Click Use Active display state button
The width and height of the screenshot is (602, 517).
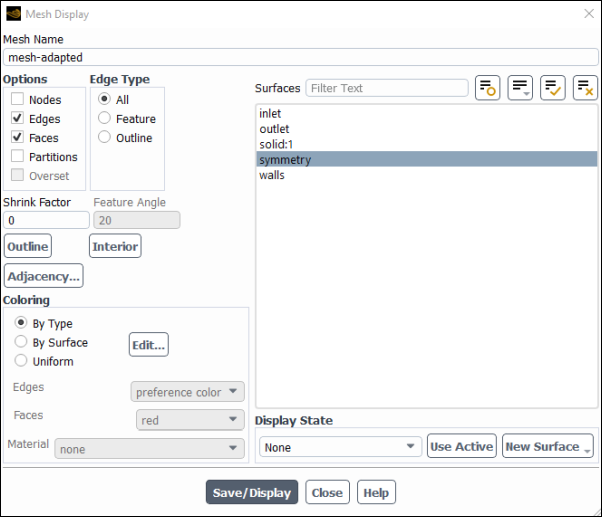pyautogui.click(x=461, y=446)
